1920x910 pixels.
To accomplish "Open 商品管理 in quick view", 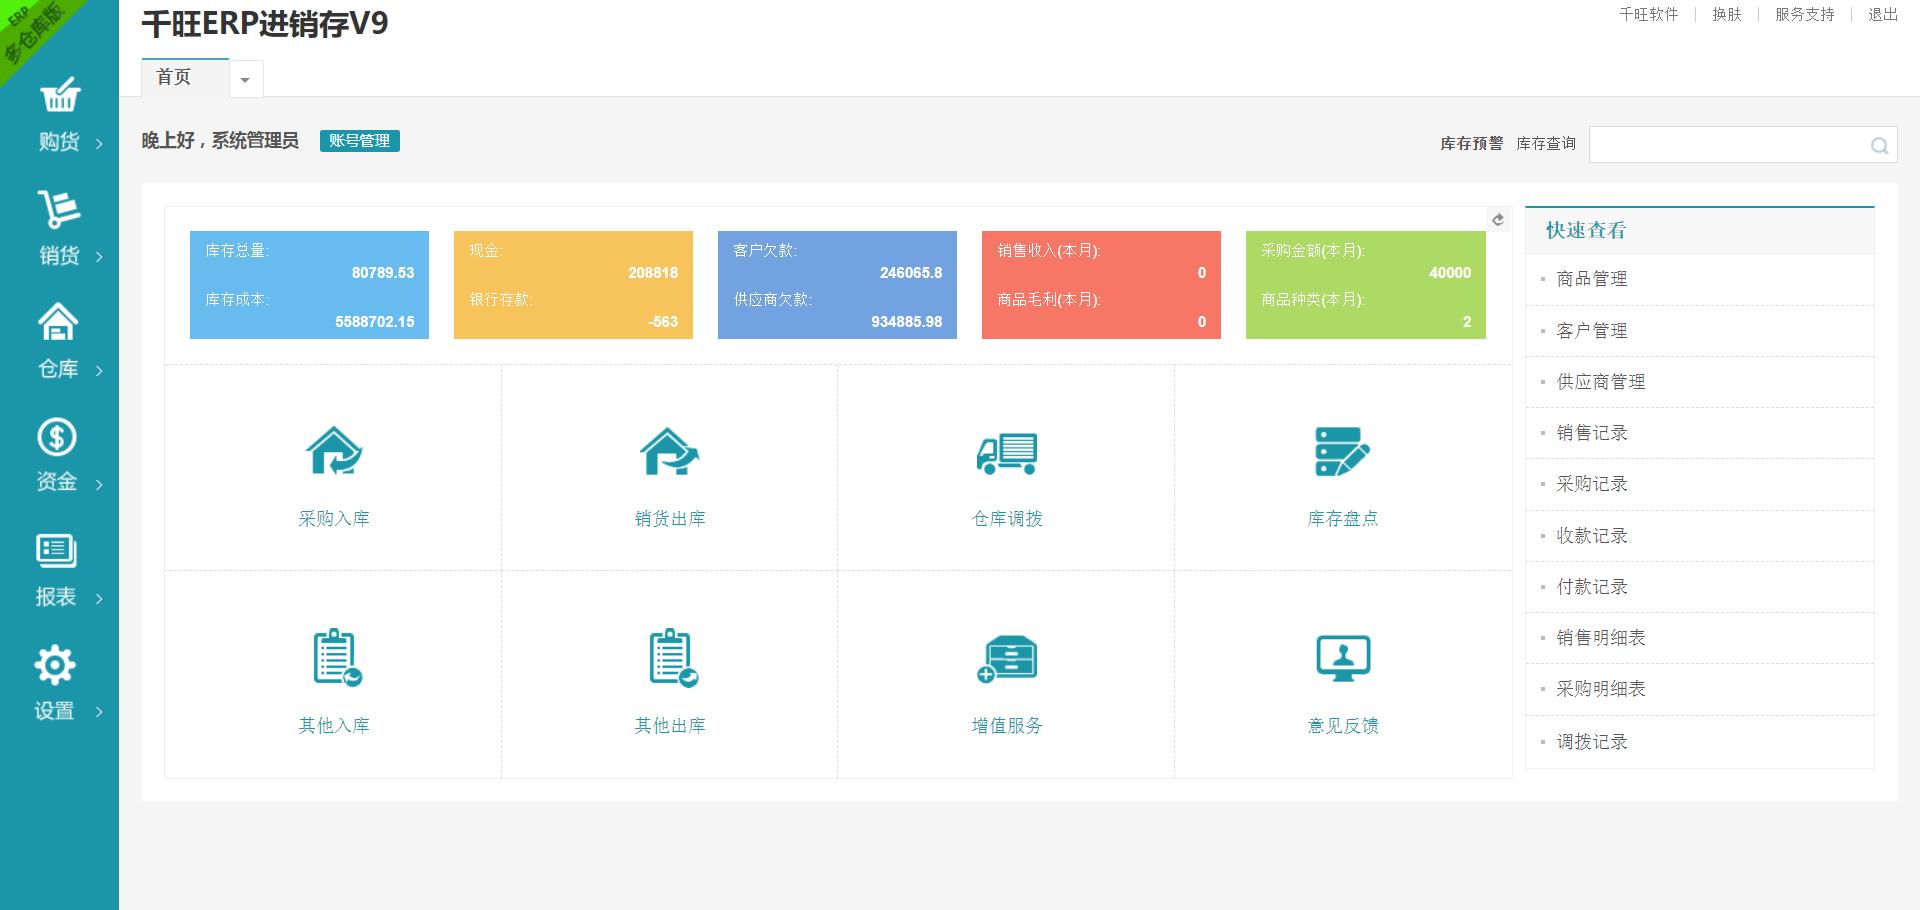I will point(1592,279).
